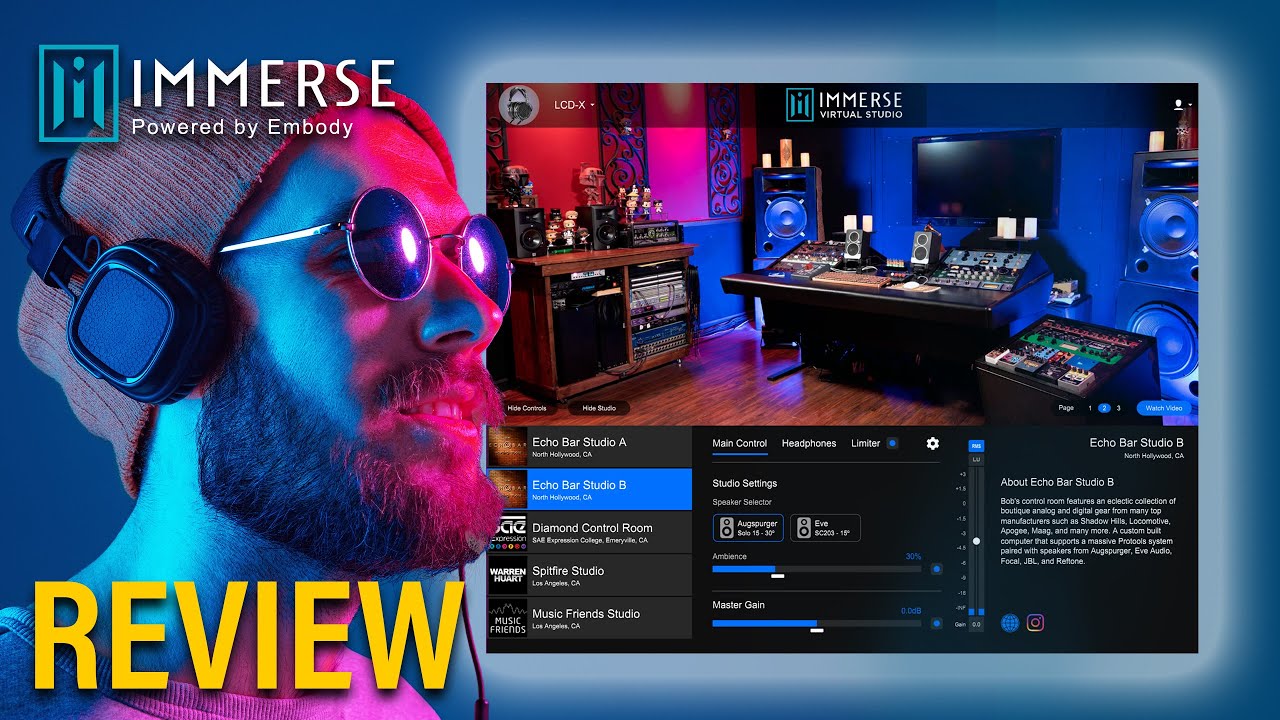This screenshot has width=1280, height=720.
Task: Select Echo Bar Studio A
Action: (x=589, y=446)
